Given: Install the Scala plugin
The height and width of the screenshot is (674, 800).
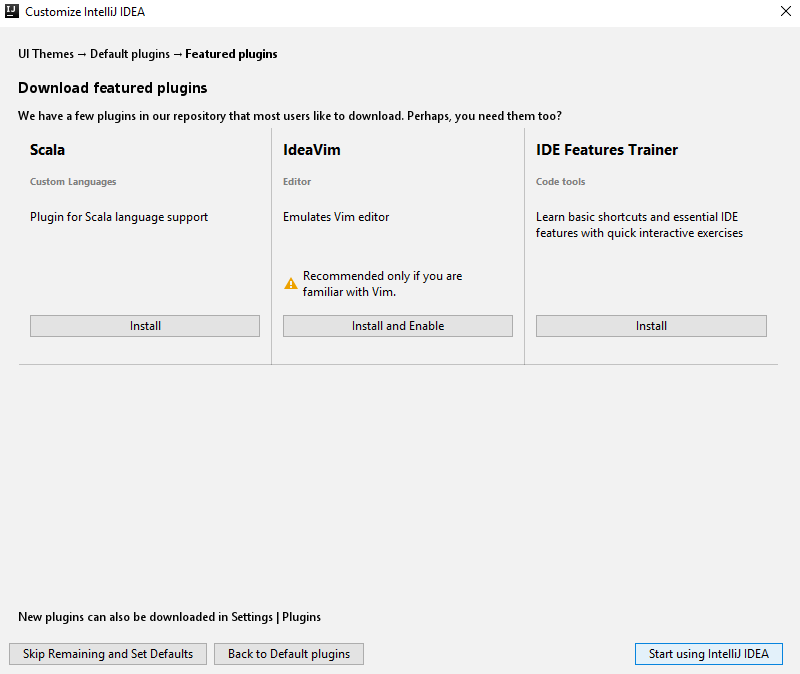Looking at the screenshot, I should (x=145, y=326).
